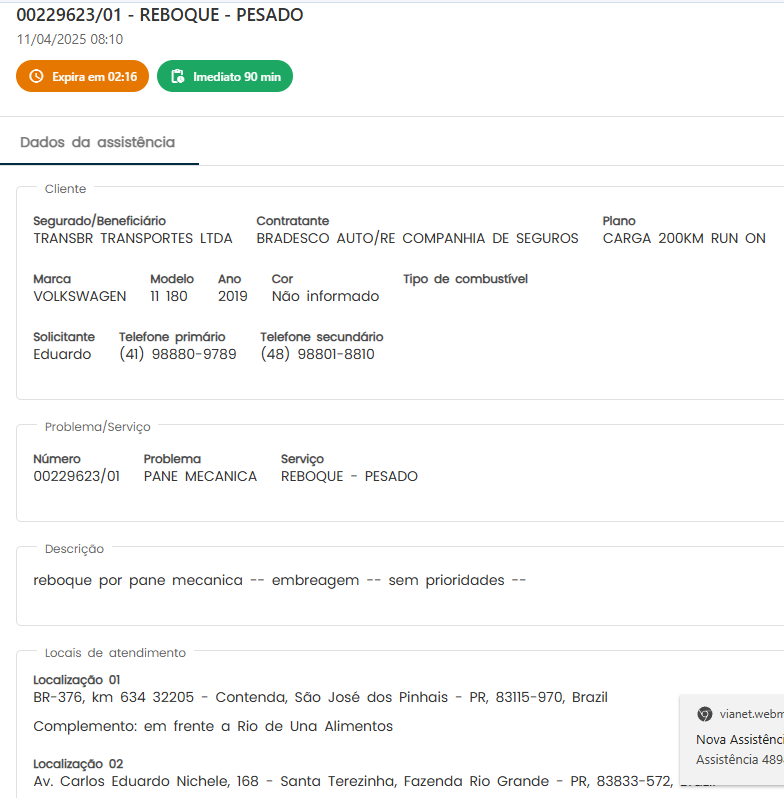
Task: Click Número value '00229623/01' in Problema/Serviço
Action: pyautogui.click(x=77, y=476)
